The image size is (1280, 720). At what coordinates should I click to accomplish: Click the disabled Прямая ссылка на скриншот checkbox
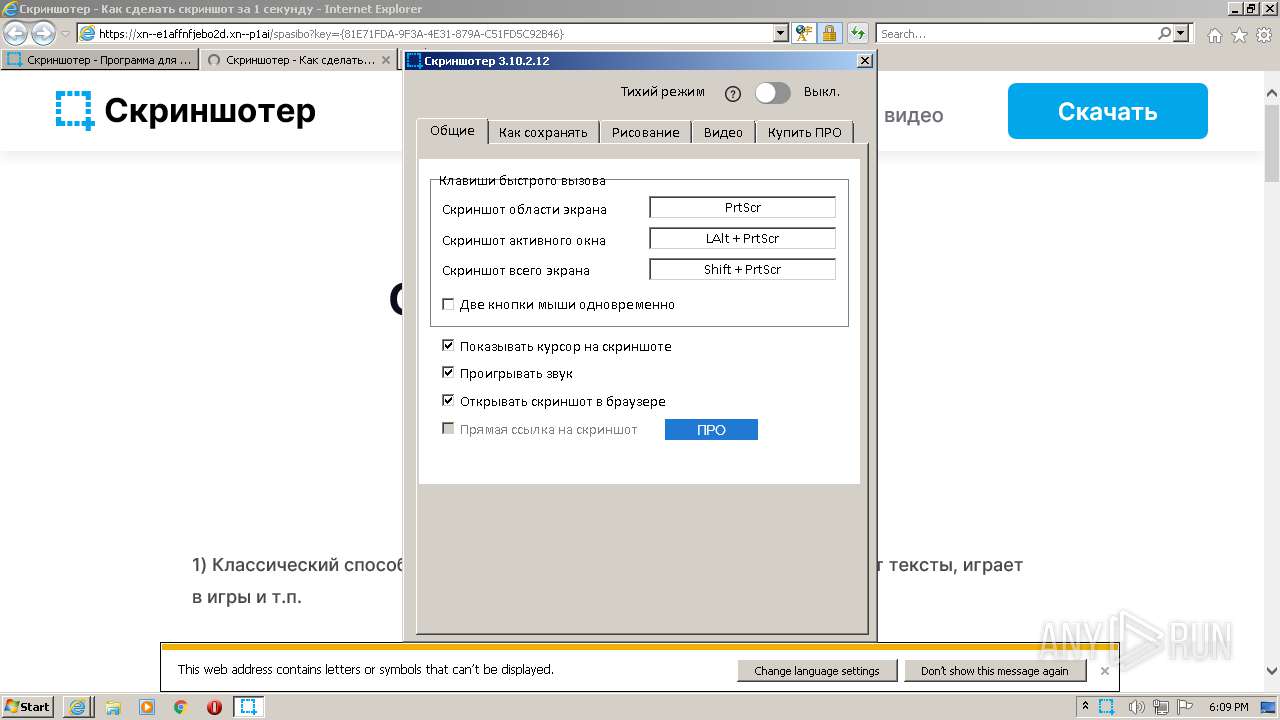[x=448, y=429]
